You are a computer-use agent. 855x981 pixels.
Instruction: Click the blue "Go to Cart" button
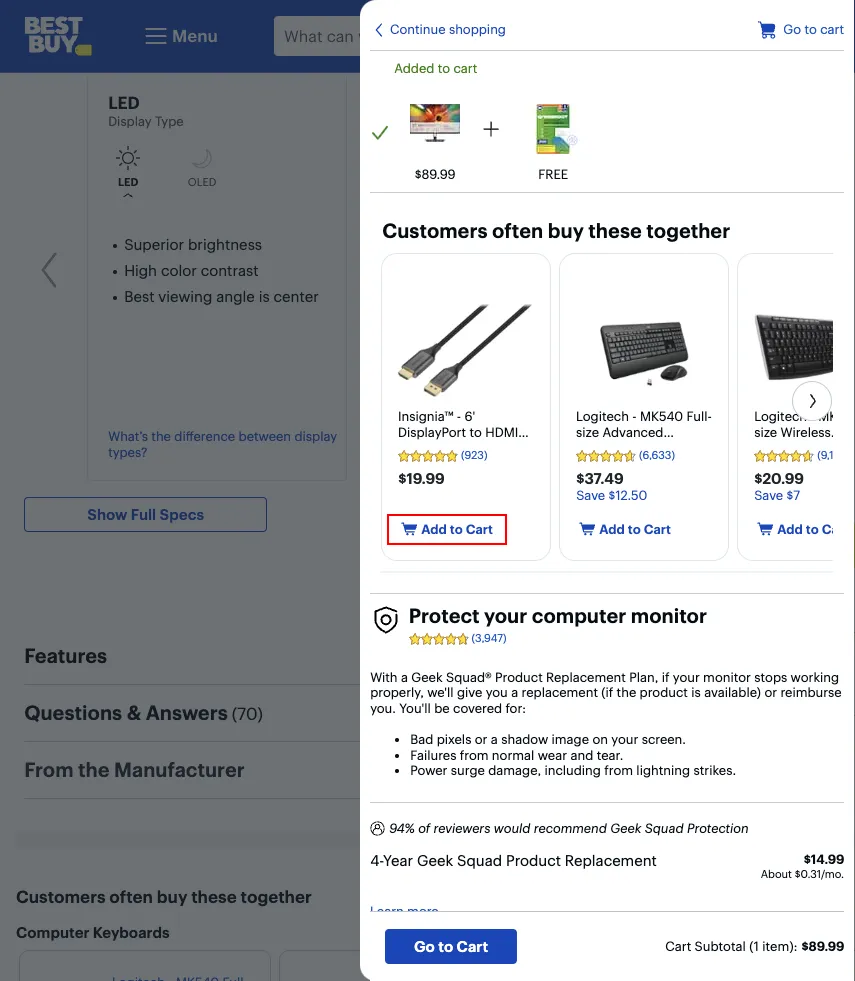[x=450, y=946]
